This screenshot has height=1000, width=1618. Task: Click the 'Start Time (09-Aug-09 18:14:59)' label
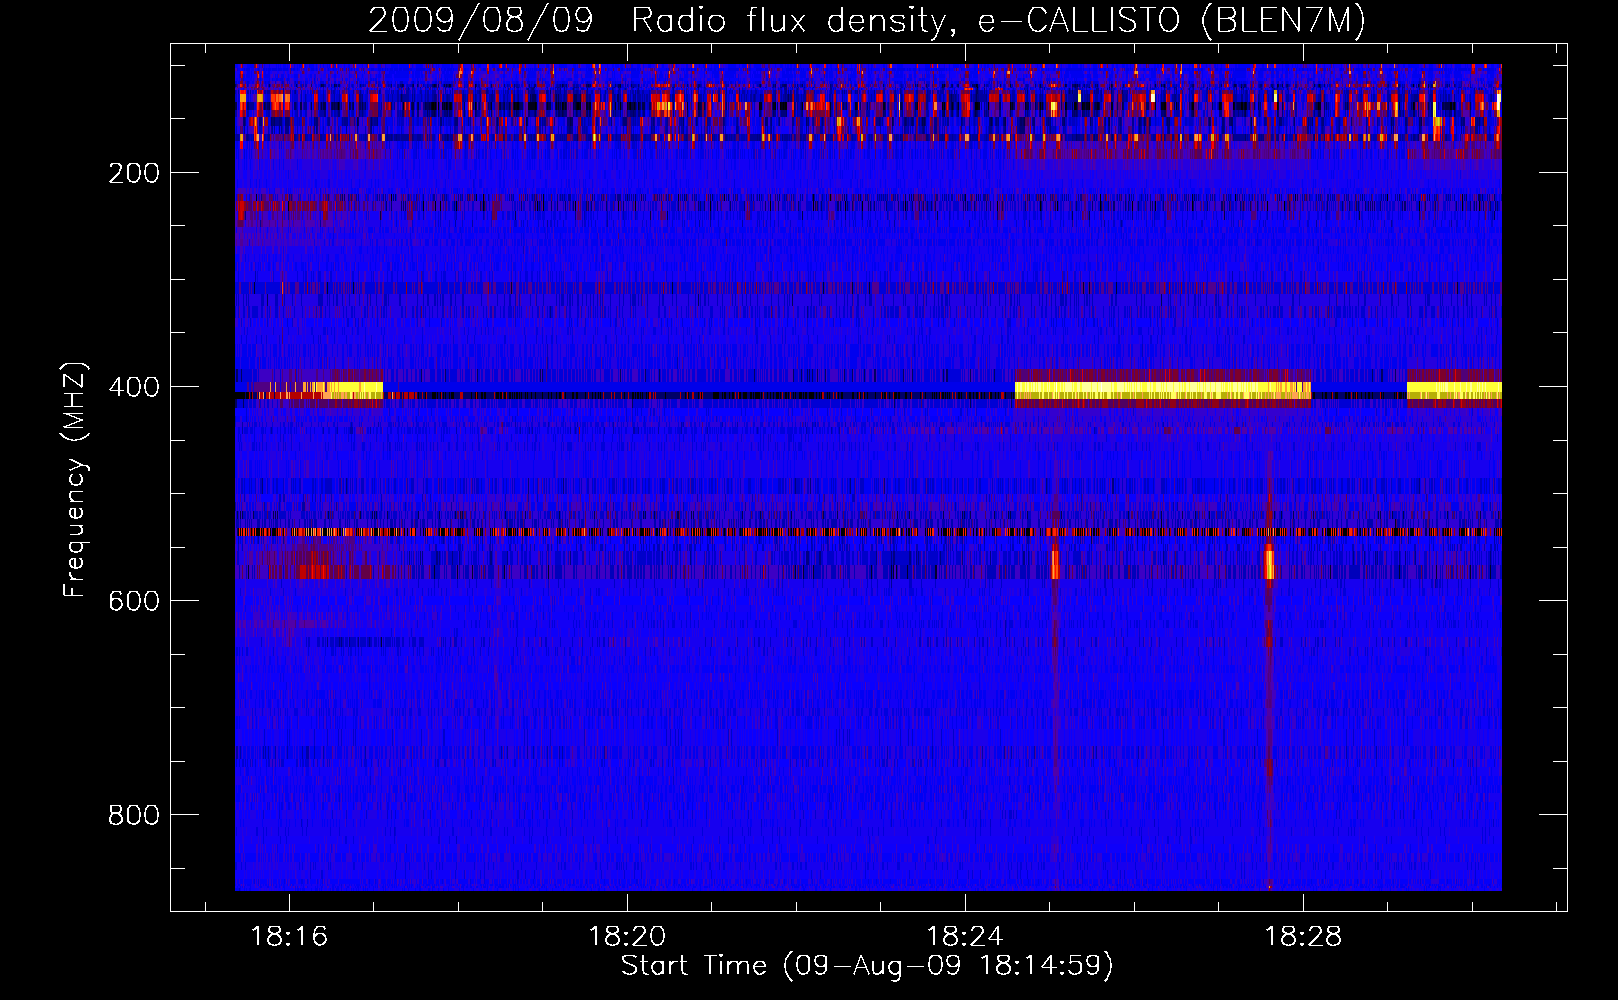pyautogui.click(x=867, y=966)
